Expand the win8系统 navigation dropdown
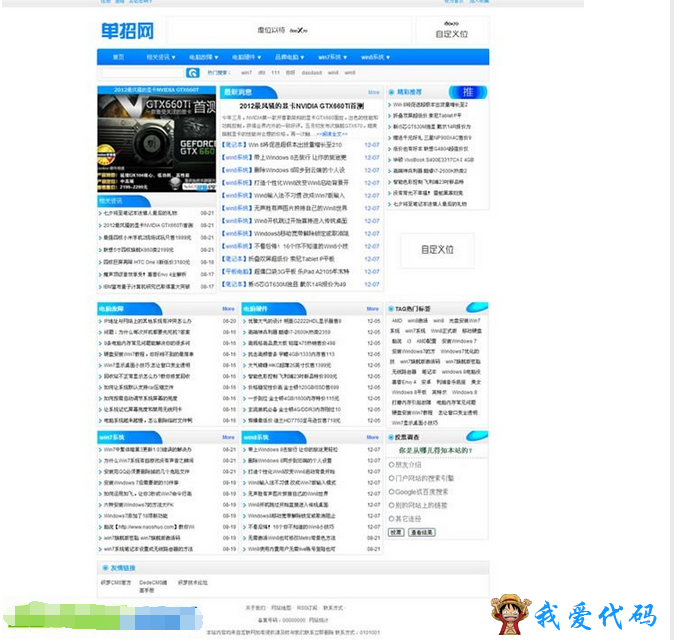 coord(375,57)
